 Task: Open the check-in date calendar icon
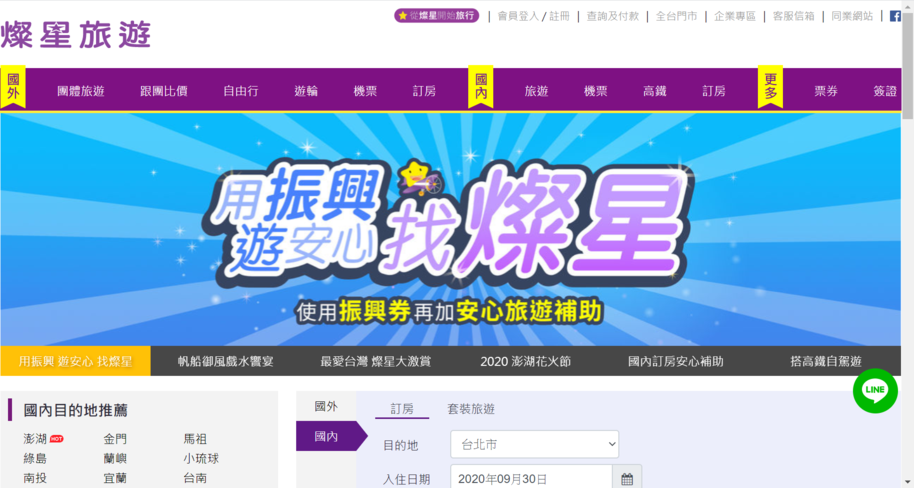pyautogui.click(x=627, y=479)
